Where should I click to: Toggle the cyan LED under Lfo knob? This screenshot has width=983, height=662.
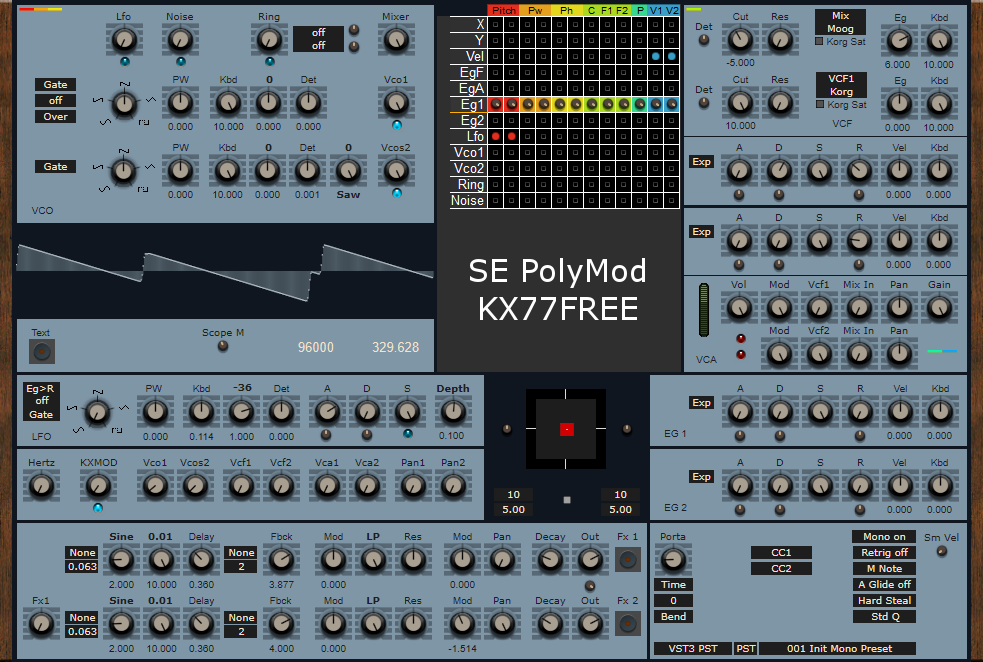click(x=124, y=61)
